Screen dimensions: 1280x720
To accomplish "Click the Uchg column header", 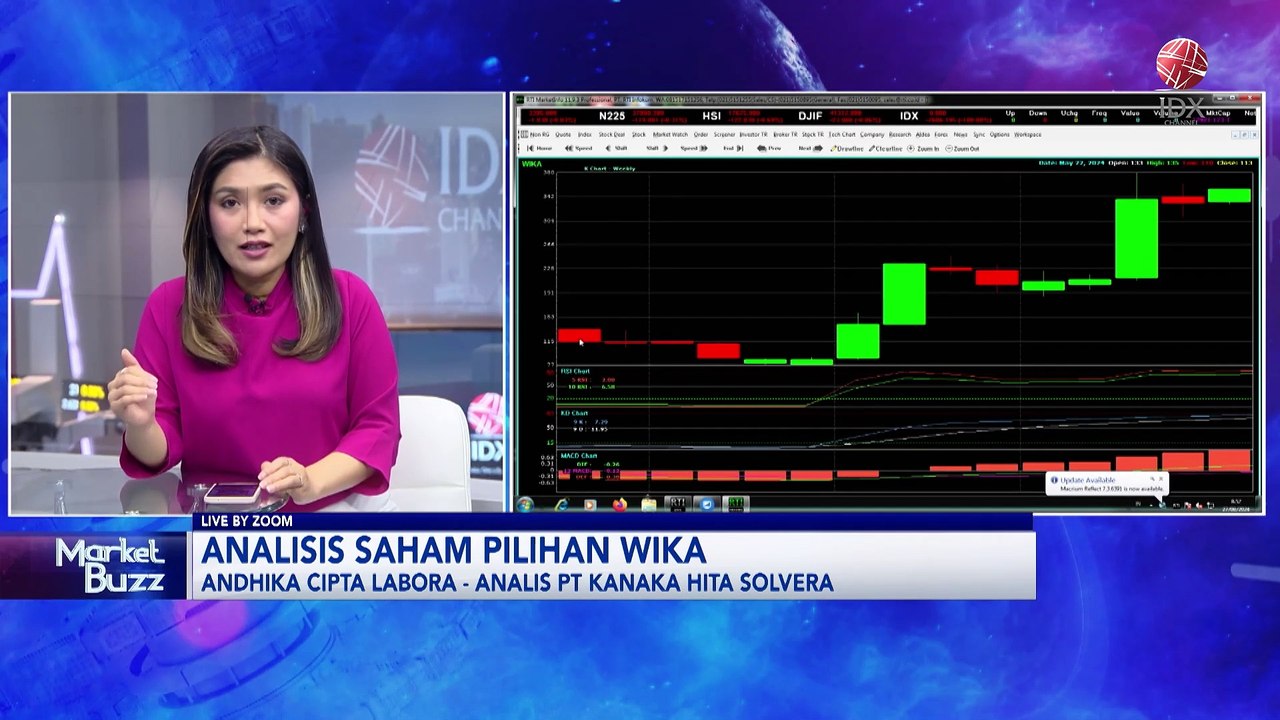I will pos(1069,113).
